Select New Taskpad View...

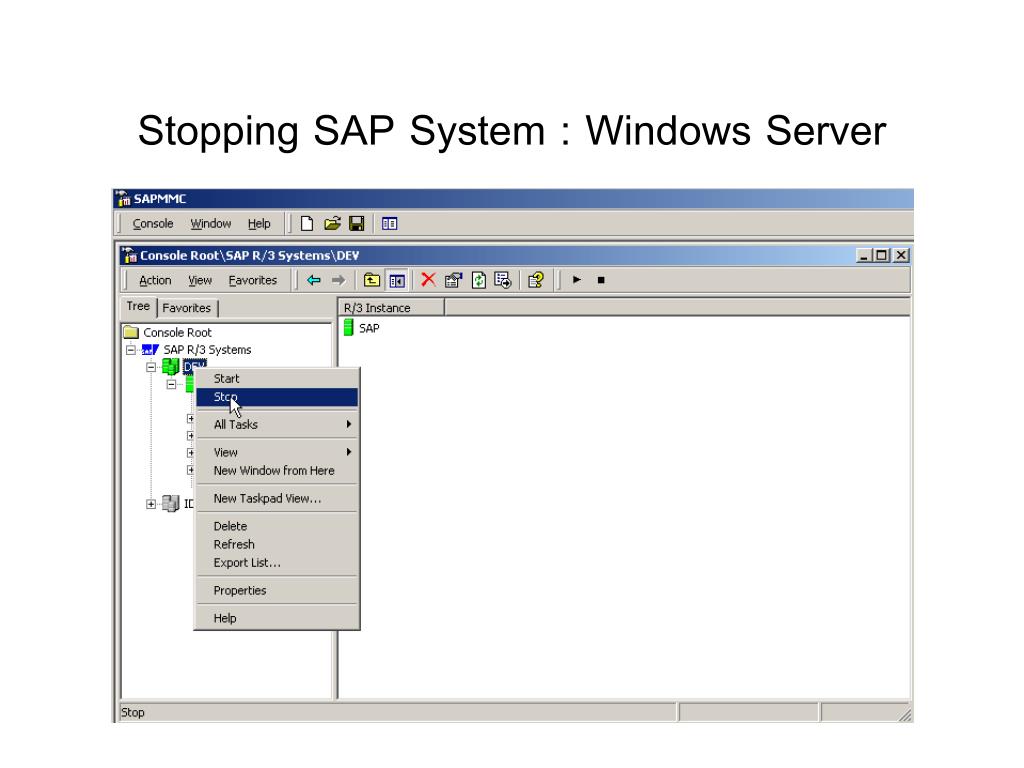(x=277, y=498)
